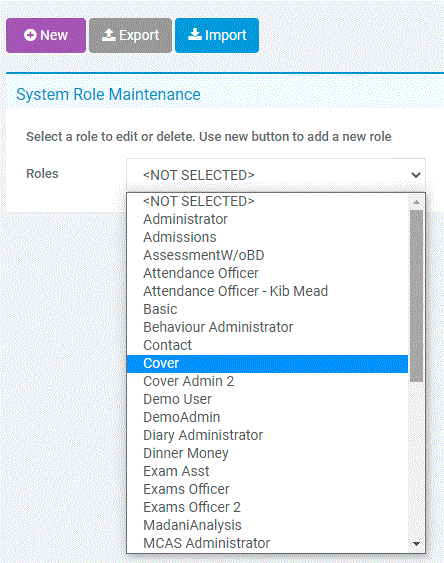
Task: Click the dropdown list scroll down arrow
Action: [416, 544]
